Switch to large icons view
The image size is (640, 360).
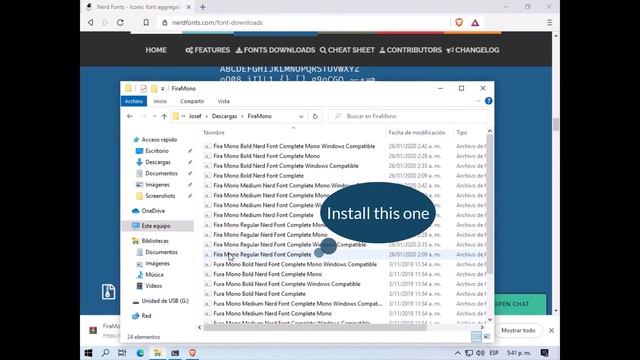pos(487,337)
